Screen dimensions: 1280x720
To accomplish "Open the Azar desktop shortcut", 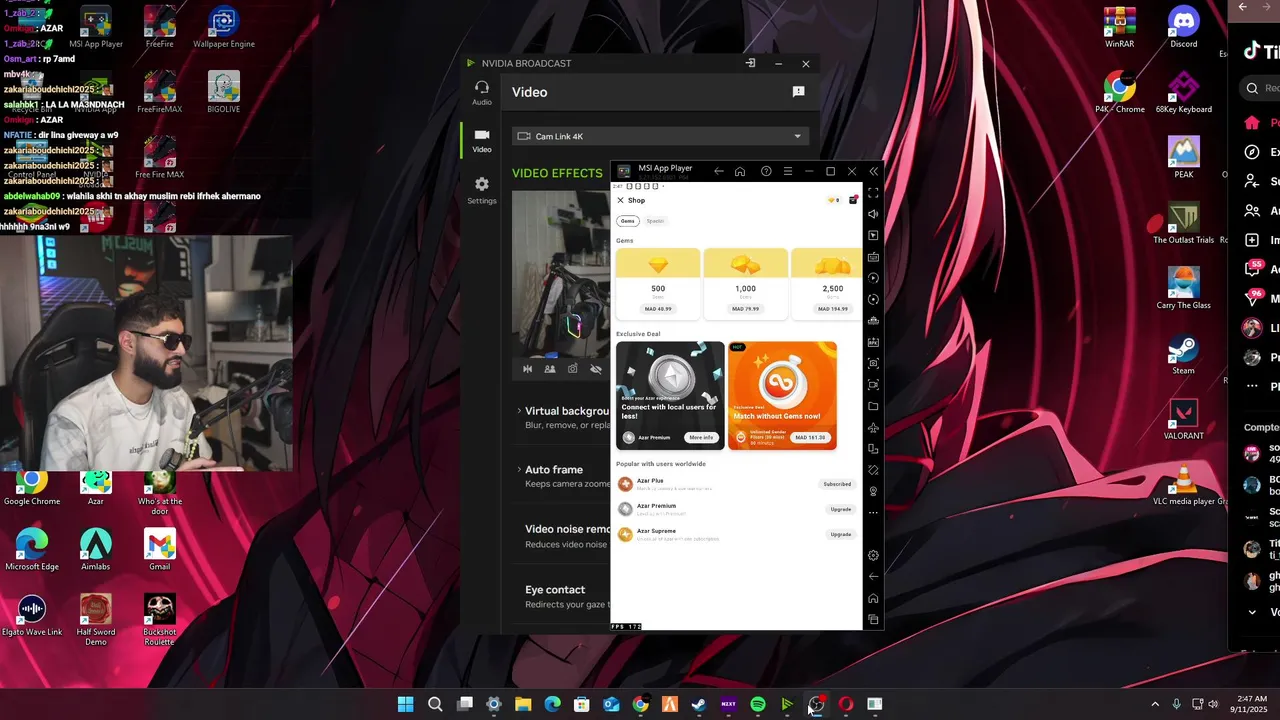I will click(96, 487).
